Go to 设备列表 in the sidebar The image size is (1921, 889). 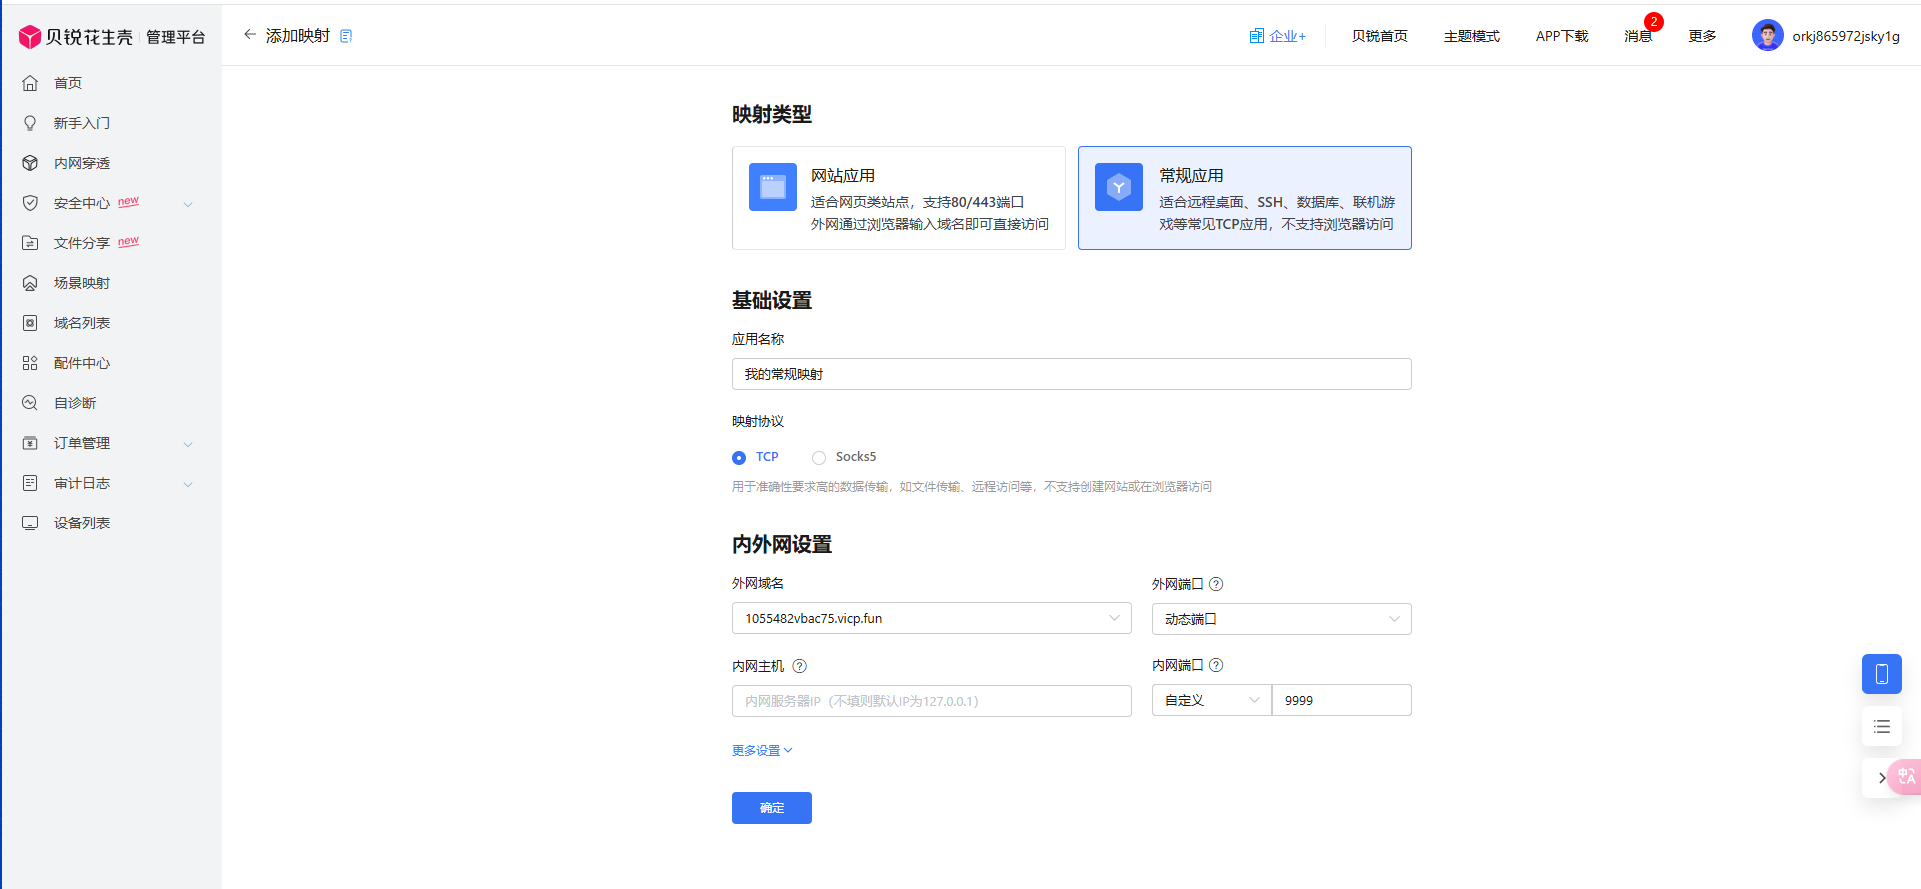coord(82,523)
